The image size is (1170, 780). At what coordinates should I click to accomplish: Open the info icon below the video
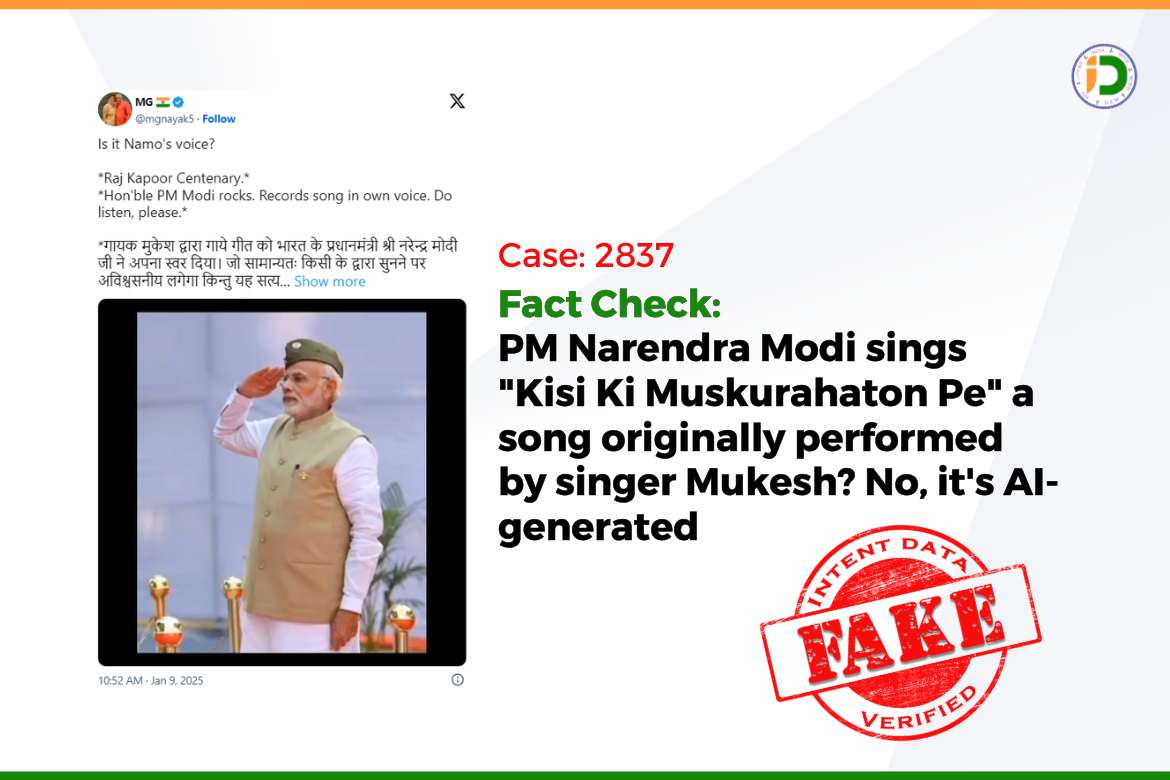coord(457,680)
